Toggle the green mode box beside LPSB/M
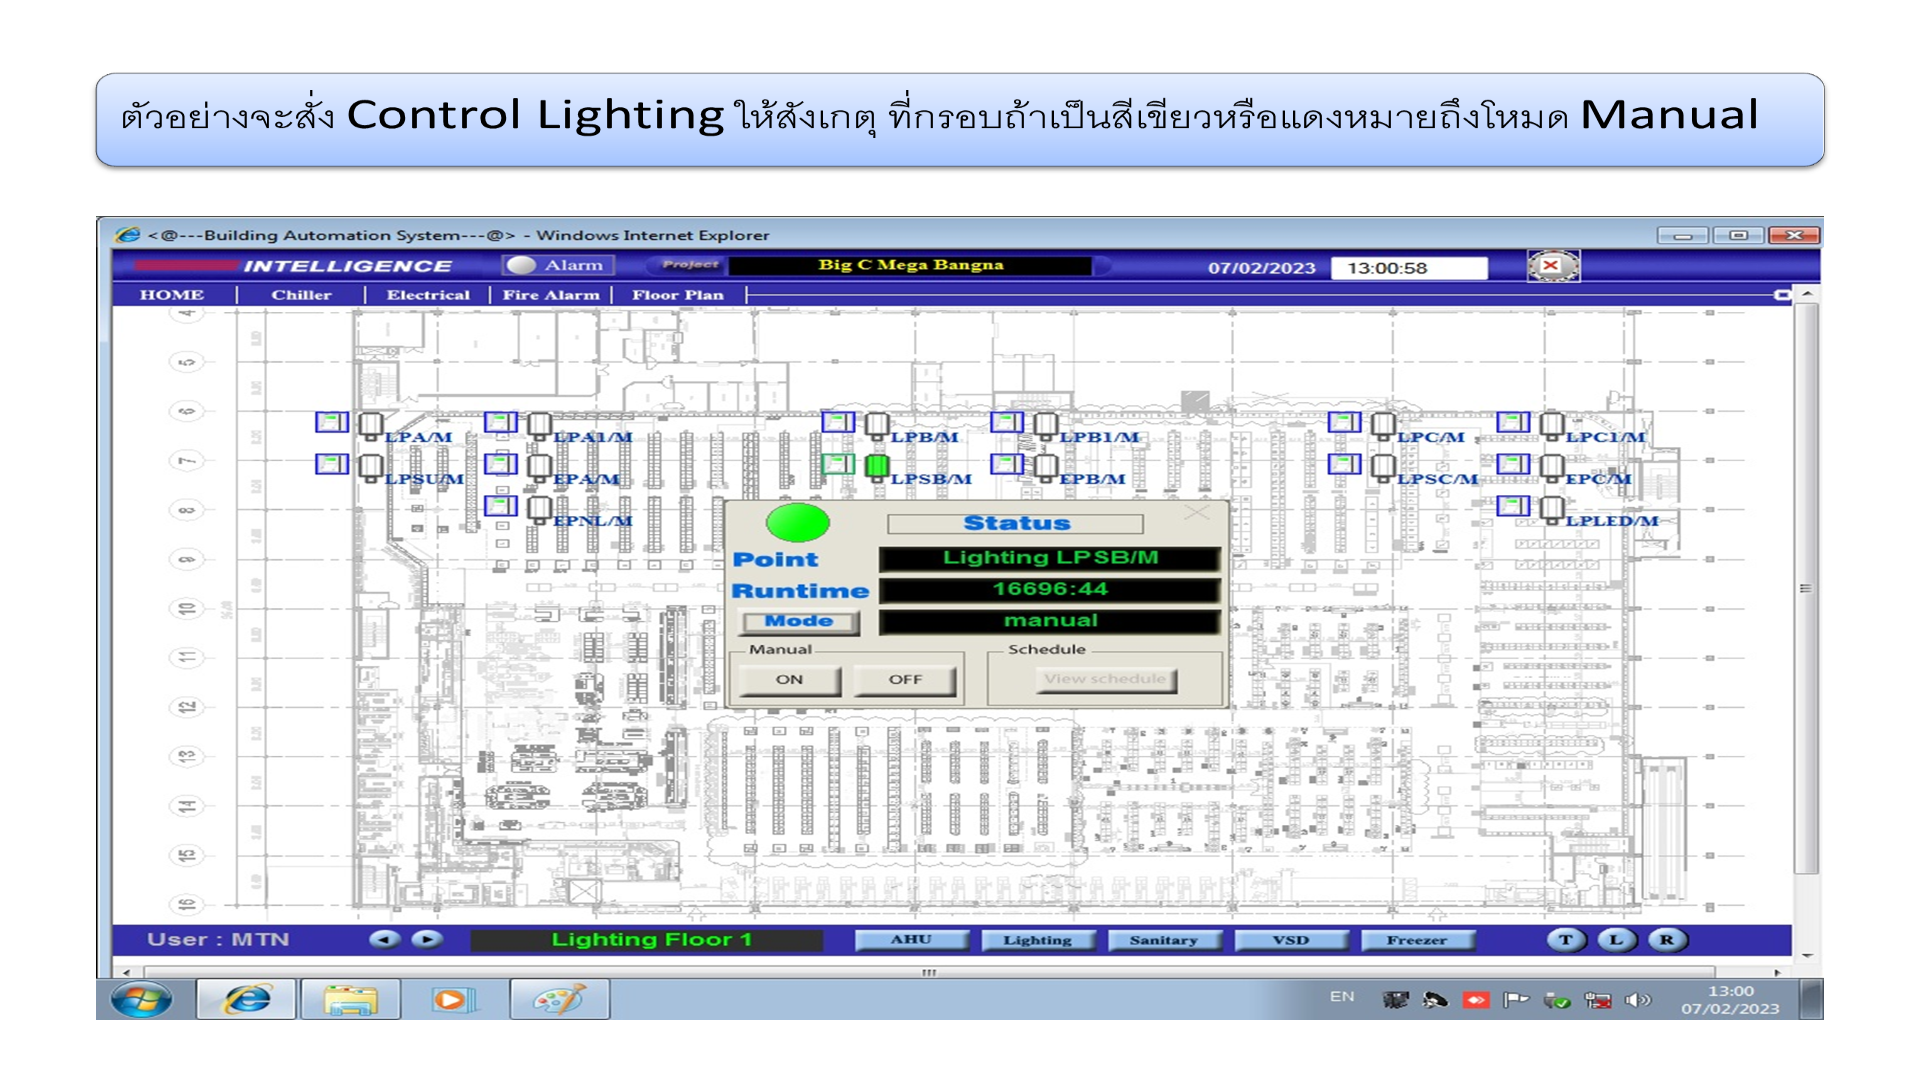1920x1080 pixels. [x=838, y=464]
